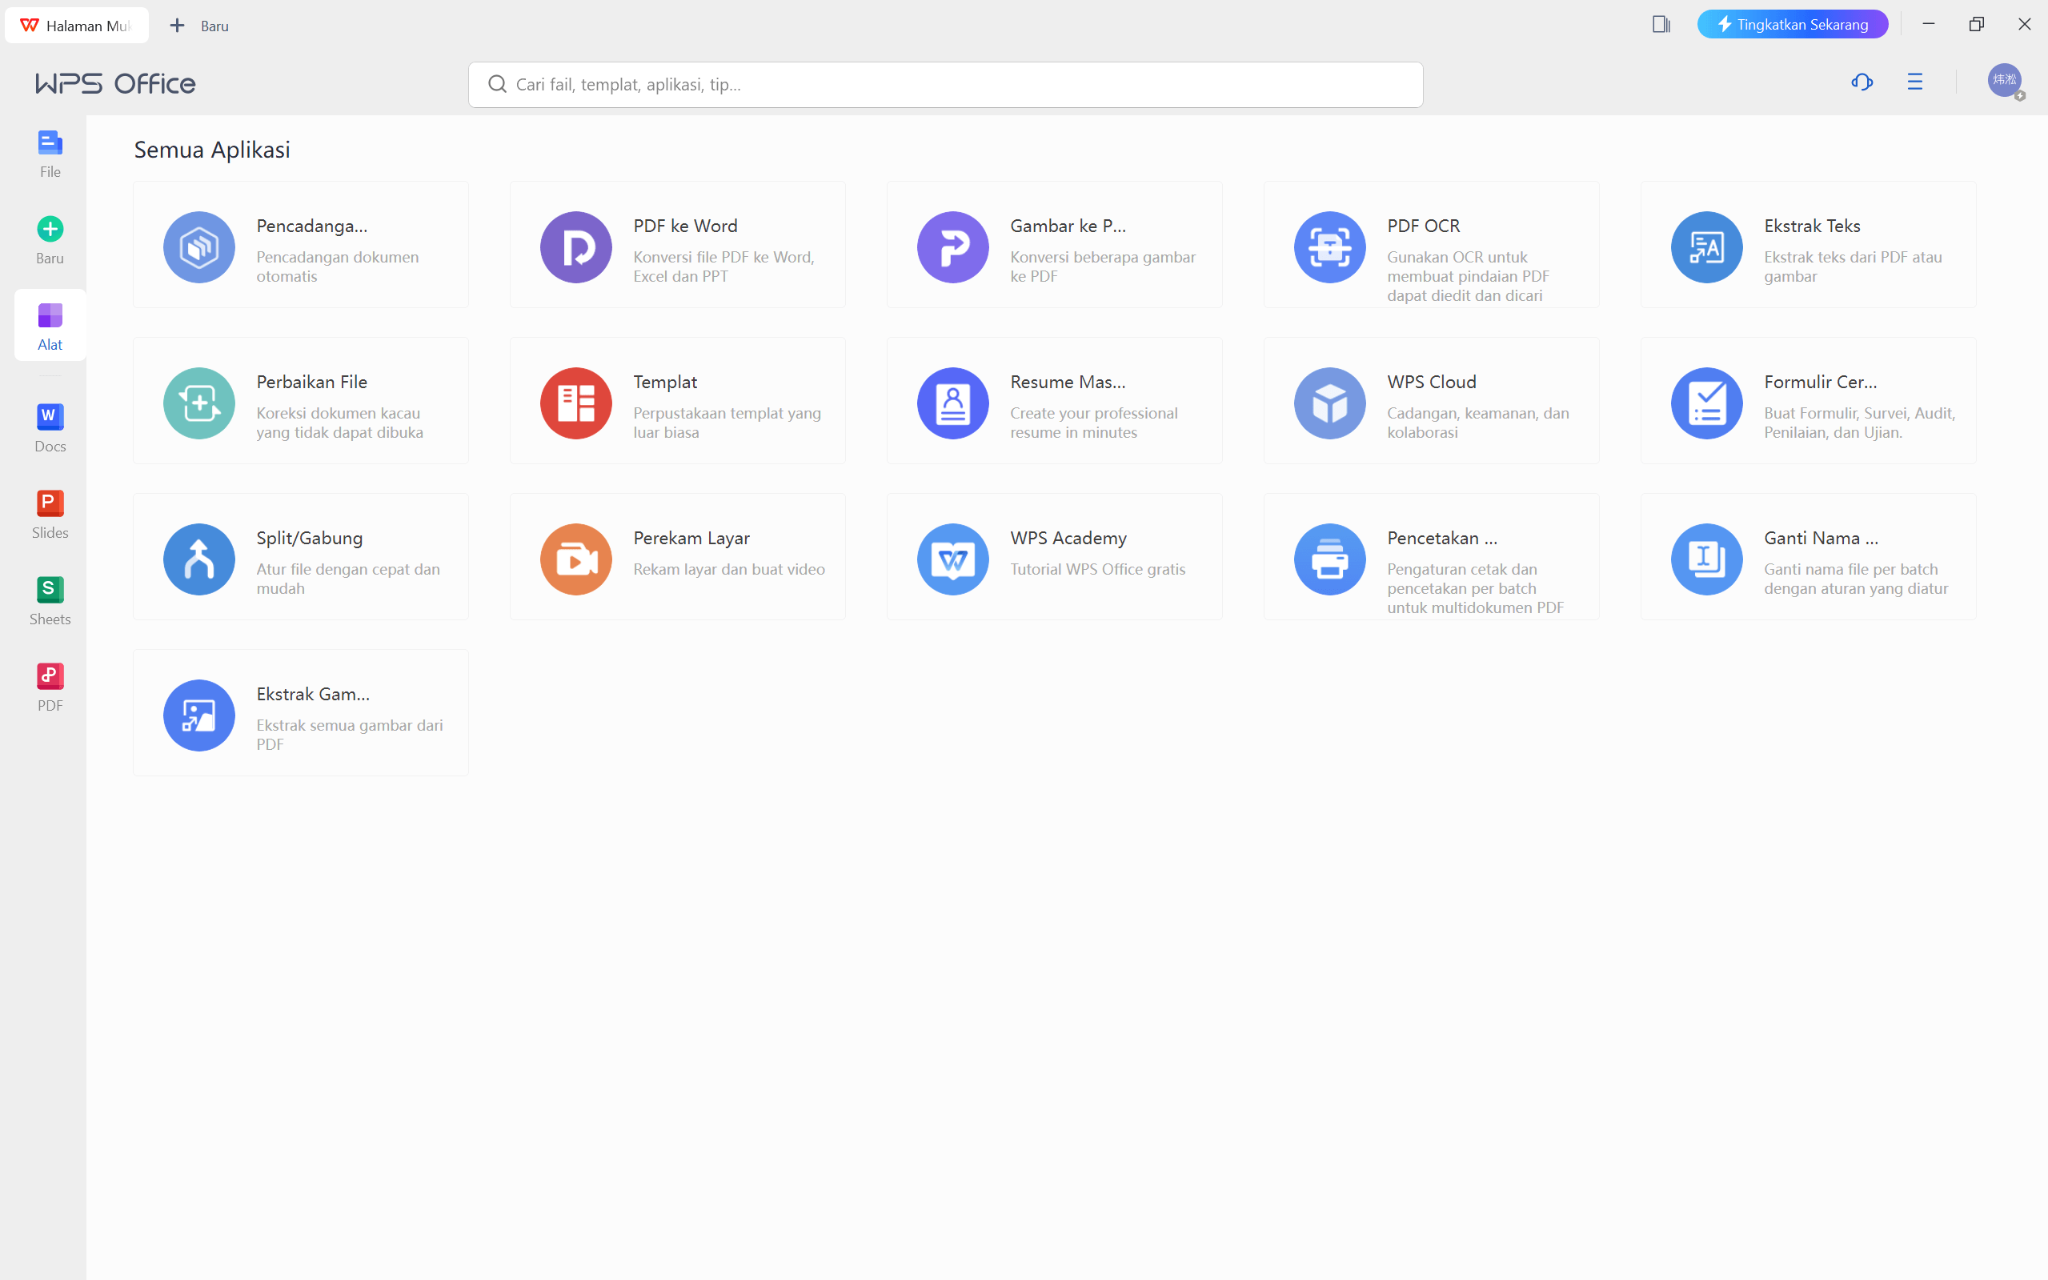Select the Sheets sidebar item
Image resolution: width=2048 pixels, height=1280 pixels.
coord(50,600)
